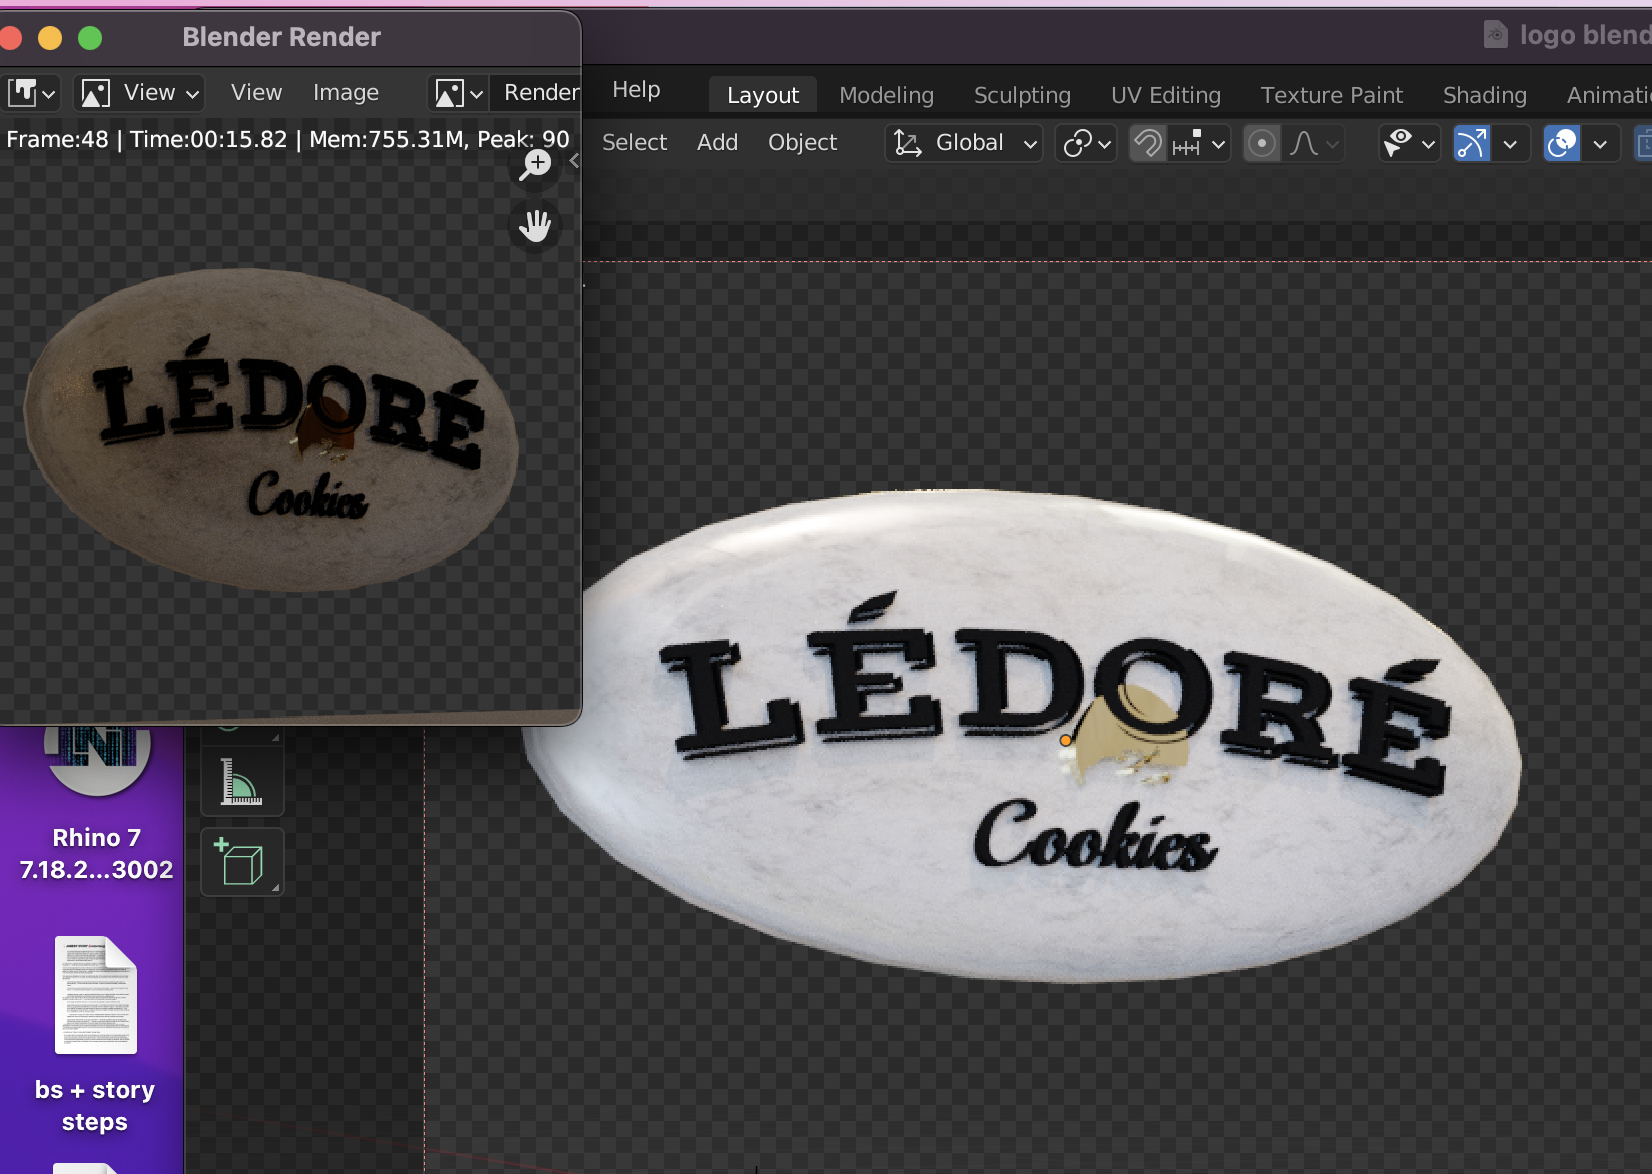Switch to the UV Editing workspace tab
The width and height of the screenshot is (1652, 1174).
(1166, 95)
